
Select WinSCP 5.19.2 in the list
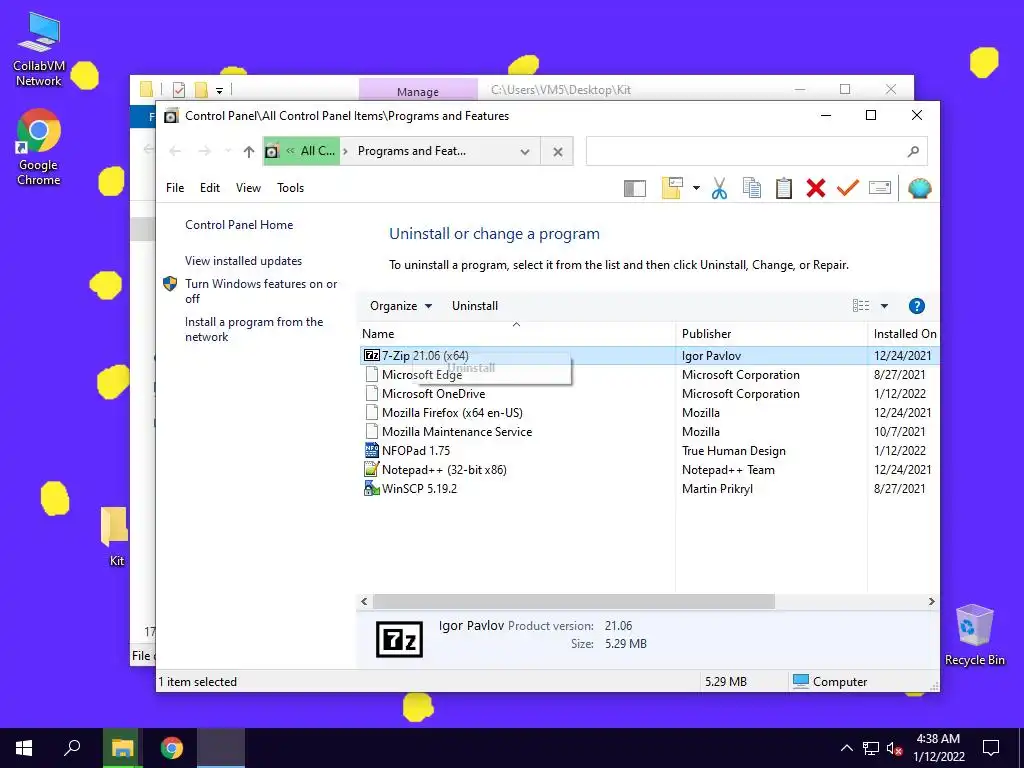[x=419, y=488]
